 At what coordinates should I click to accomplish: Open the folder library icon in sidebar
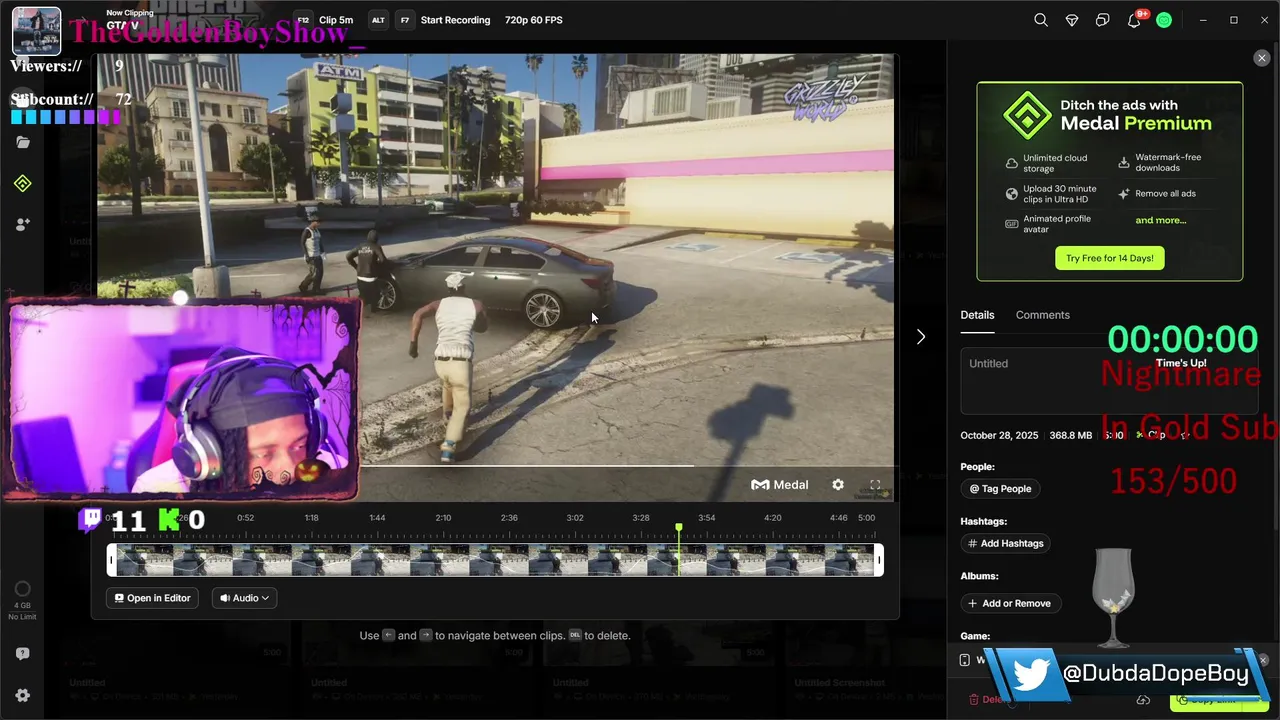(23, 142)
